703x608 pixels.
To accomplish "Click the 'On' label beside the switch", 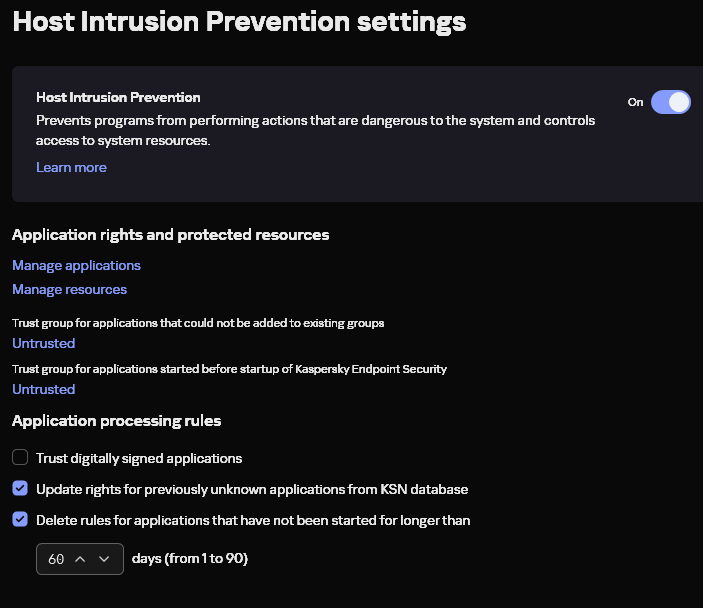I will pos(635,102).
